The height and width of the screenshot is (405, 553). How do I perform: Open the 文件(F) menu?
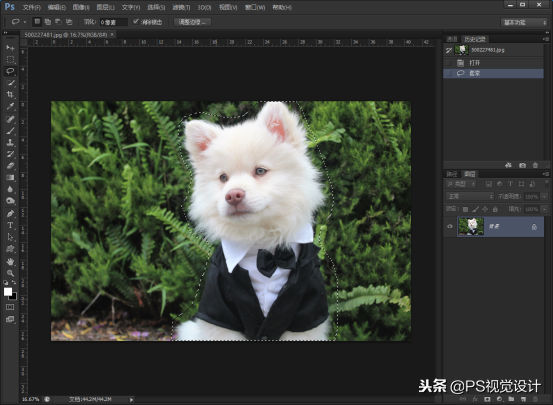tap(32, 7)
